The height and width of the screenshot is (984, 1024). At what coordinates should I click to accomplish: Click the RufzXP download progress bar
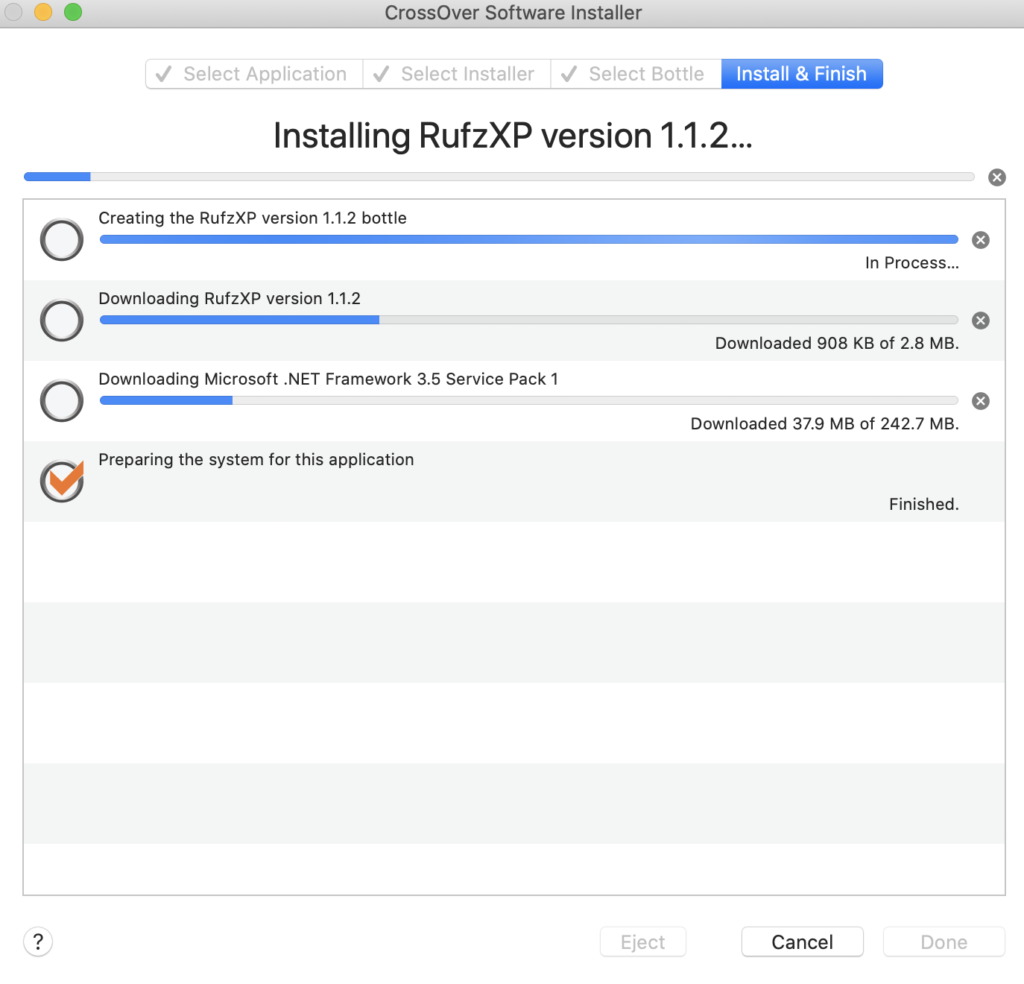528,320
